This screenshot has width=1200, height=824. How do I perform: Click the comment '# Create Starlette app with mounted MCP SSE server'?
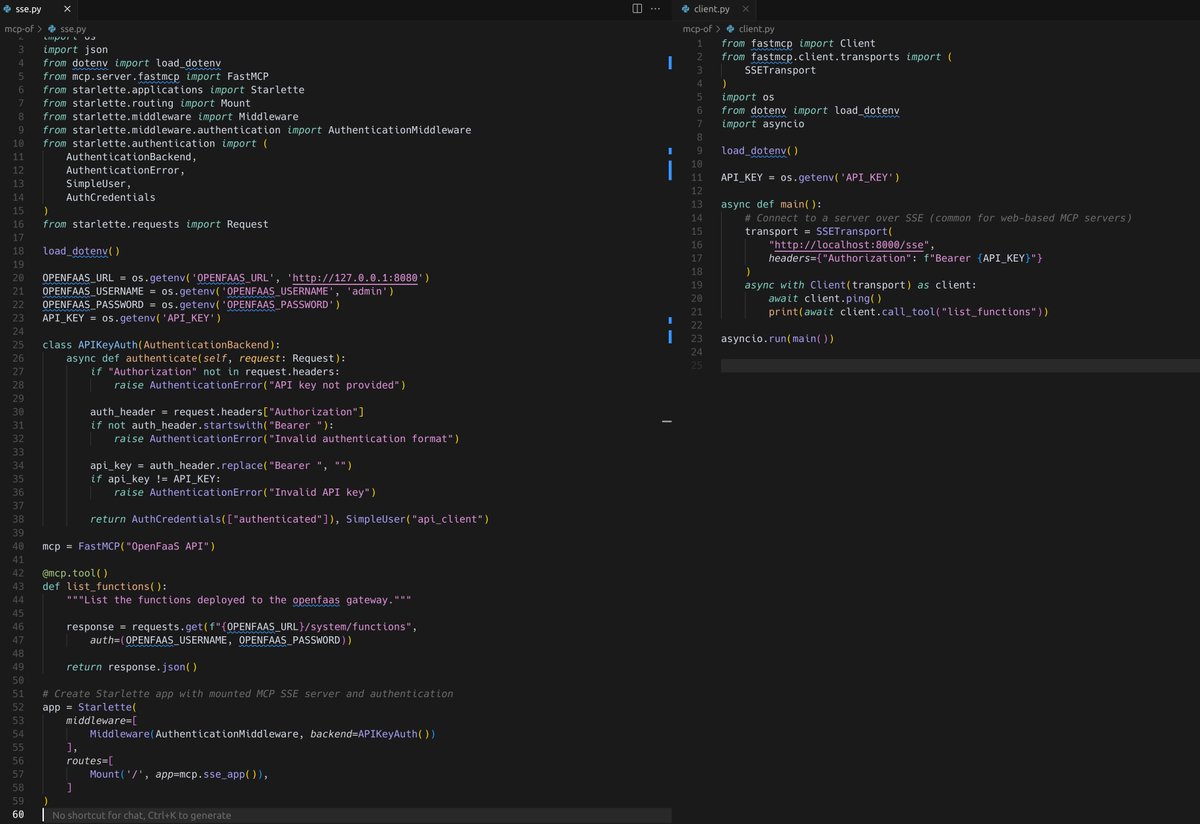click(248, 694)
